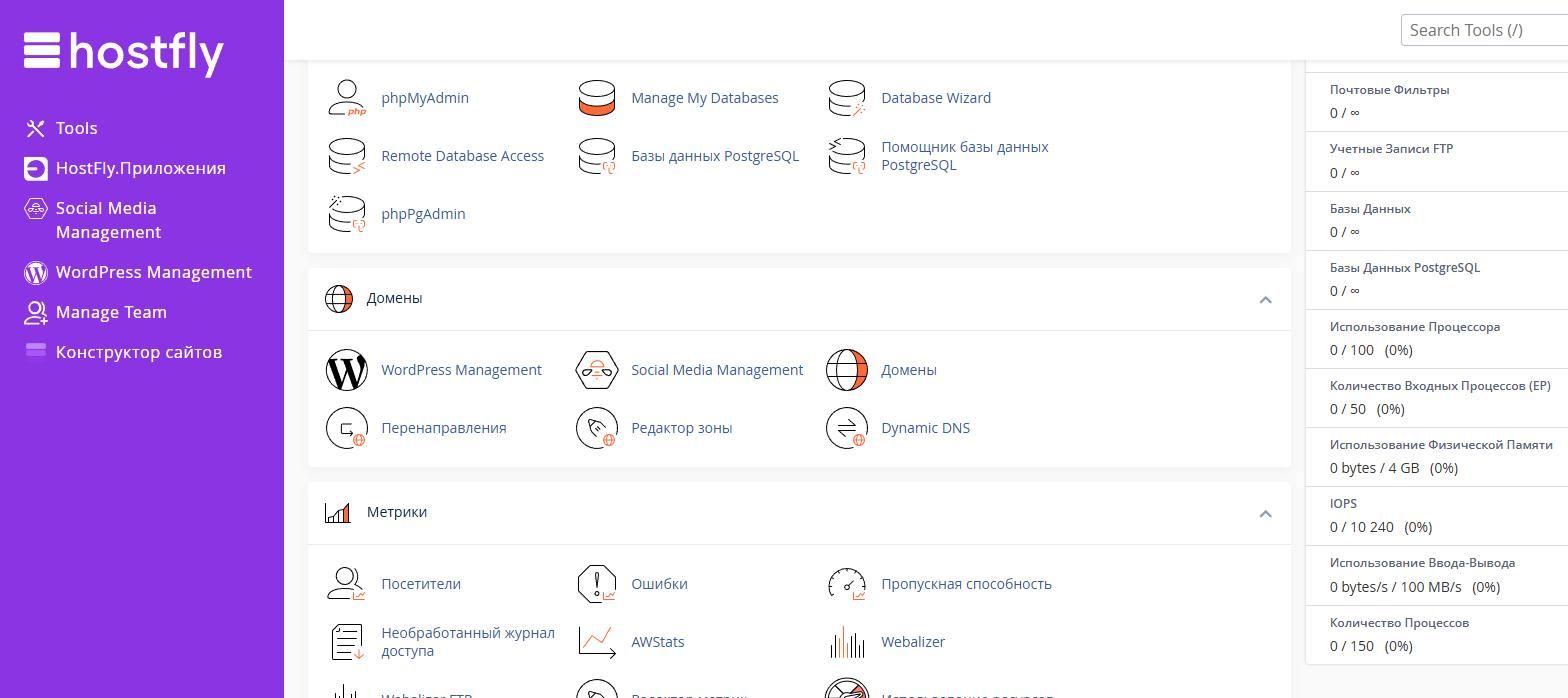Viewport: 1568px width, 698px height.
Task: Click the Почтовые Фильтры statistic label
Action: [1389, 90]
